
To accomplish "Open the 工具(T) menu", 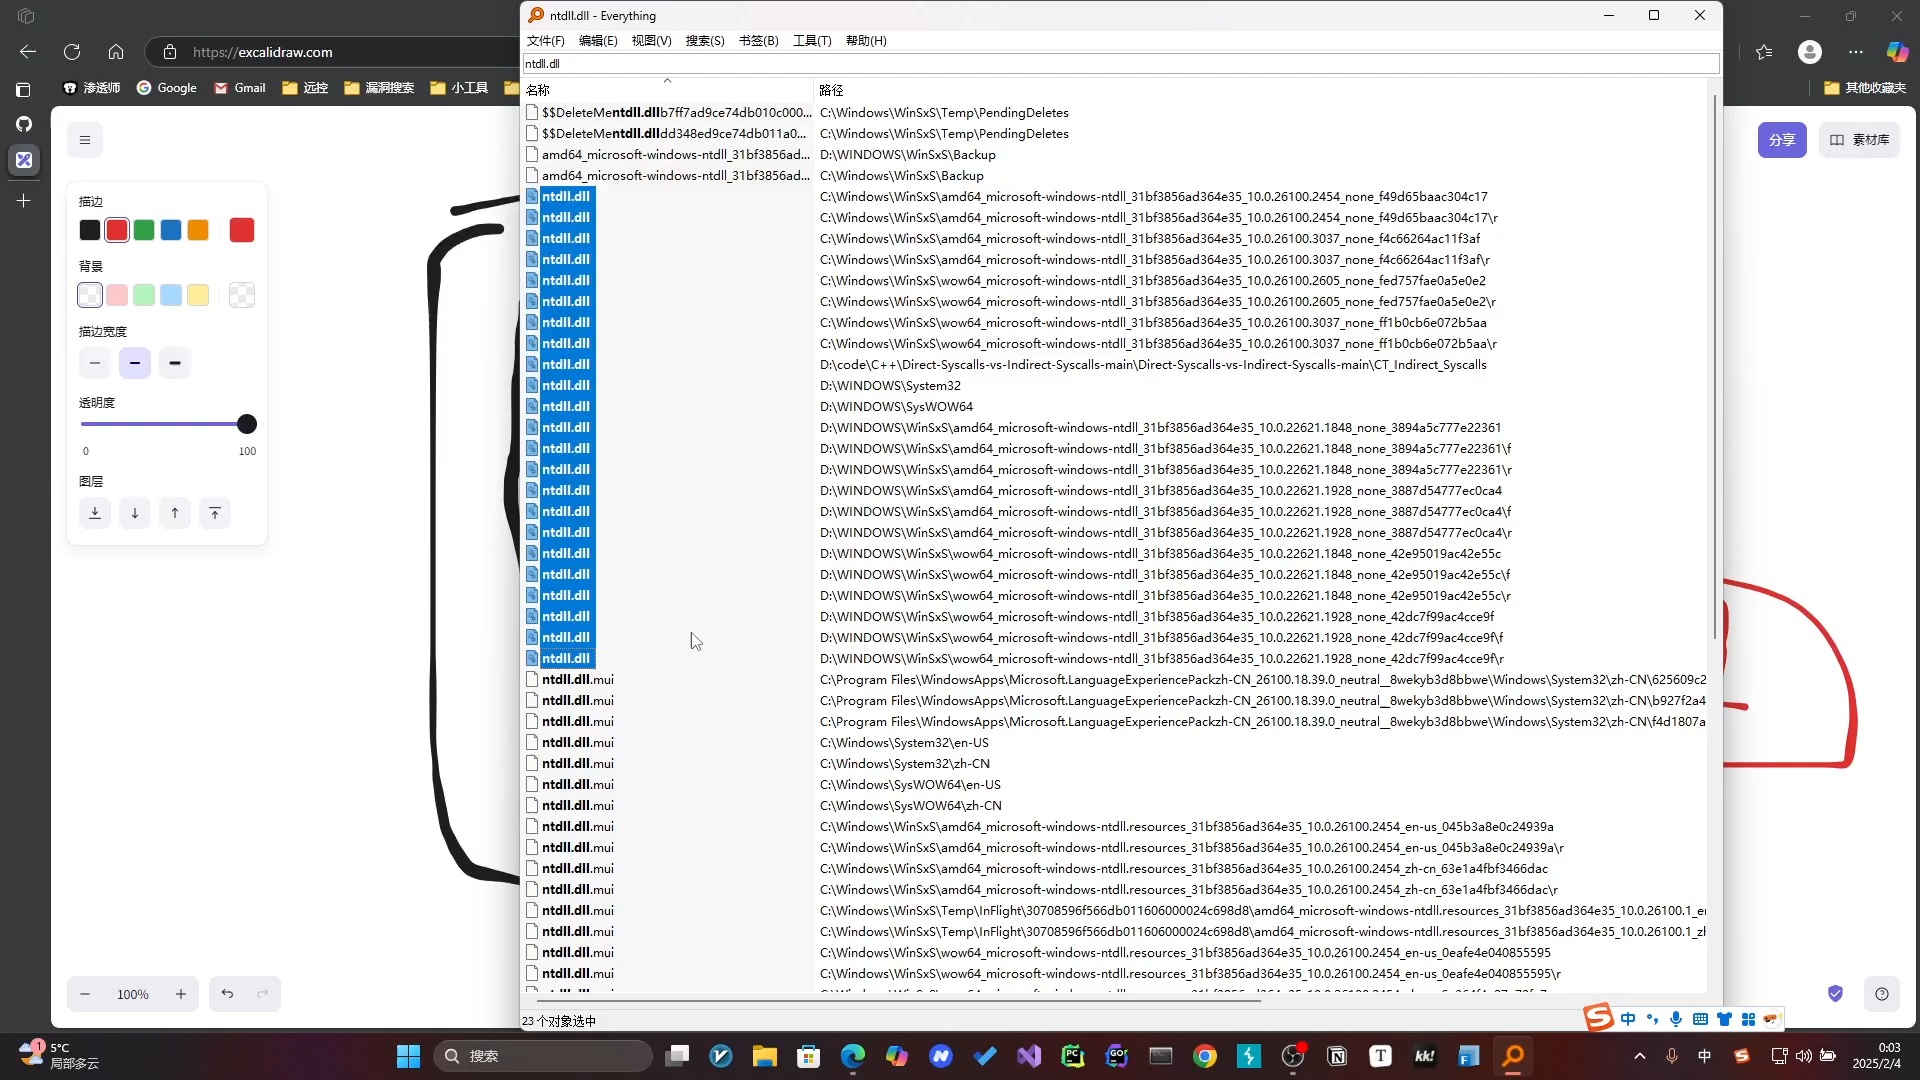I will pyautogui.click(x=812, y=41).
